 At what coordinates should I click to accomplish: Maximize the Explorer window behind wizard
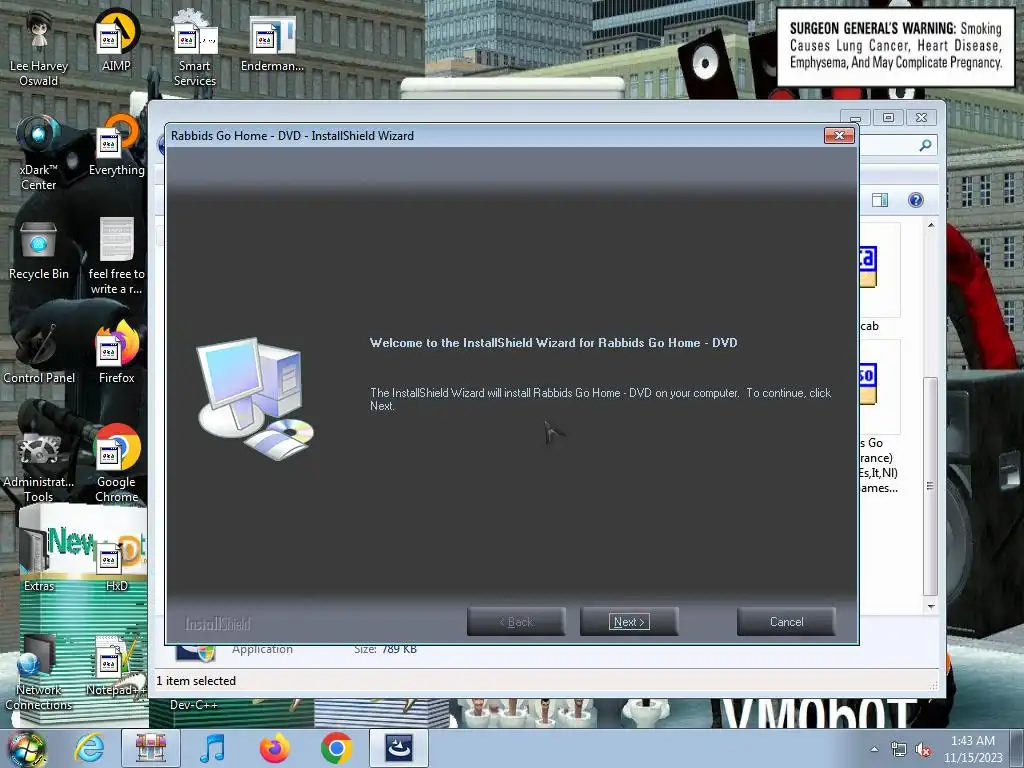(x=888, y=118)
